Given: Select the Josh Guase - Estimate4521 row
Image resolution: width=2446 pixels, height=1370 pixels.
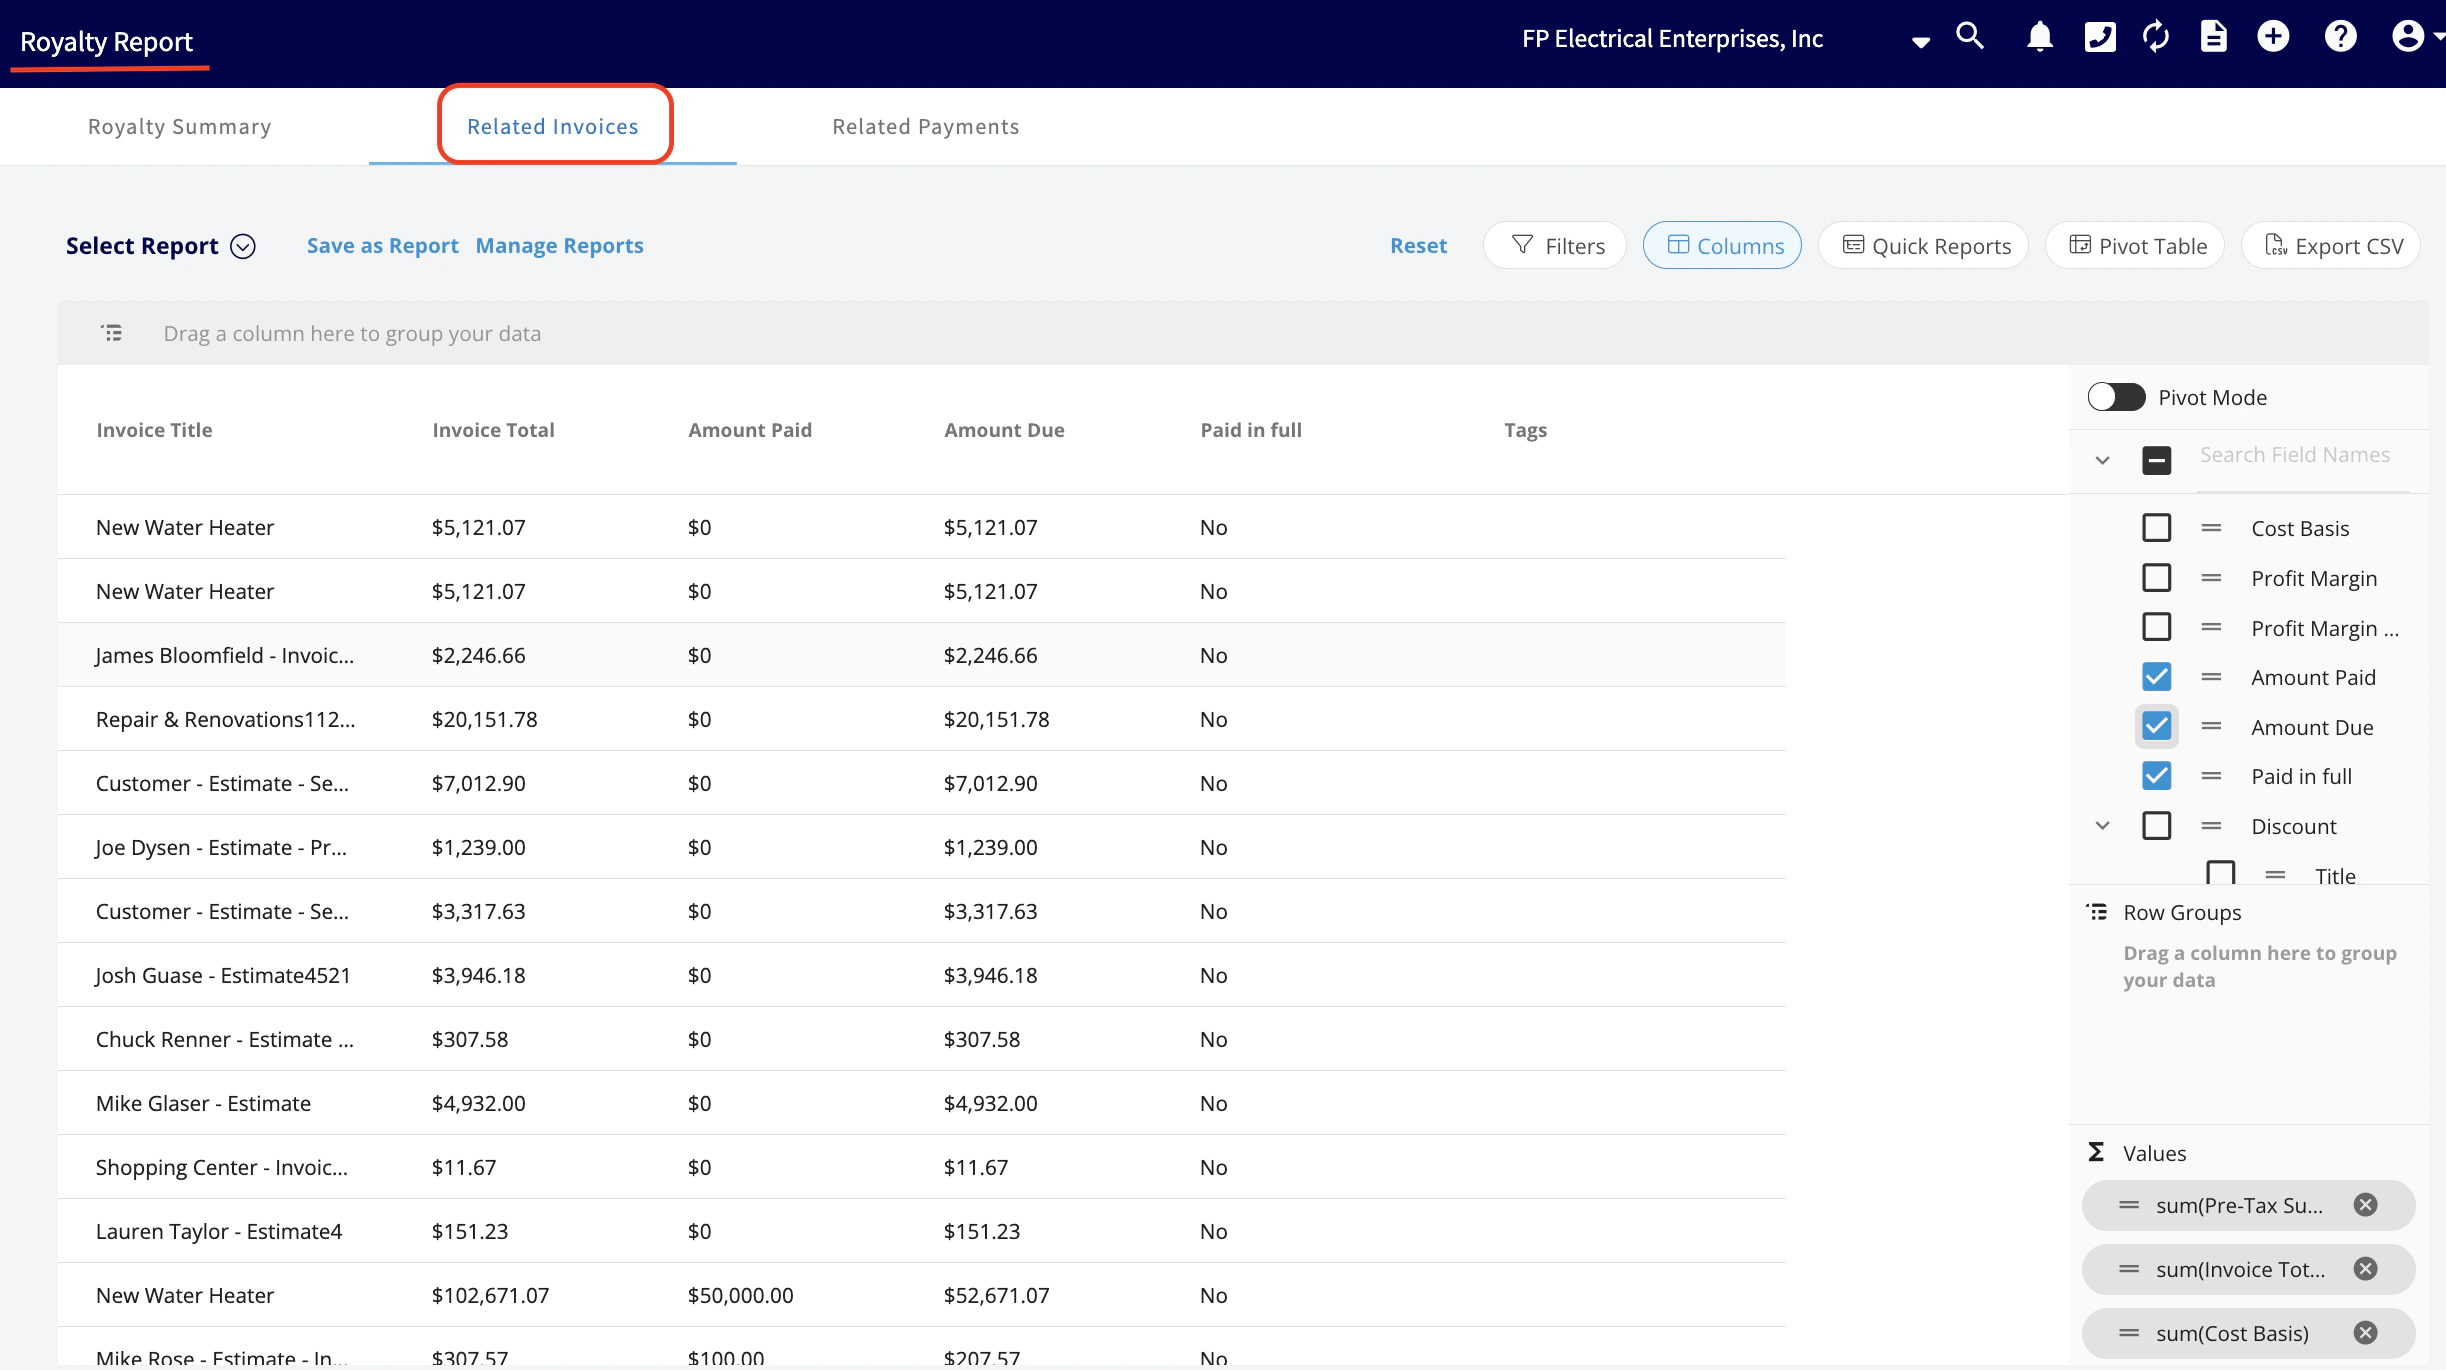Looking at the screenshot, I should [922, 975].
